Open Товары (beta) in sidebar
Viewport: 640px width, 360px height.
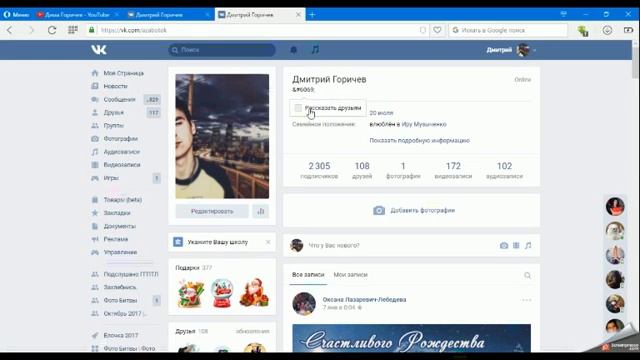(122, 200)
